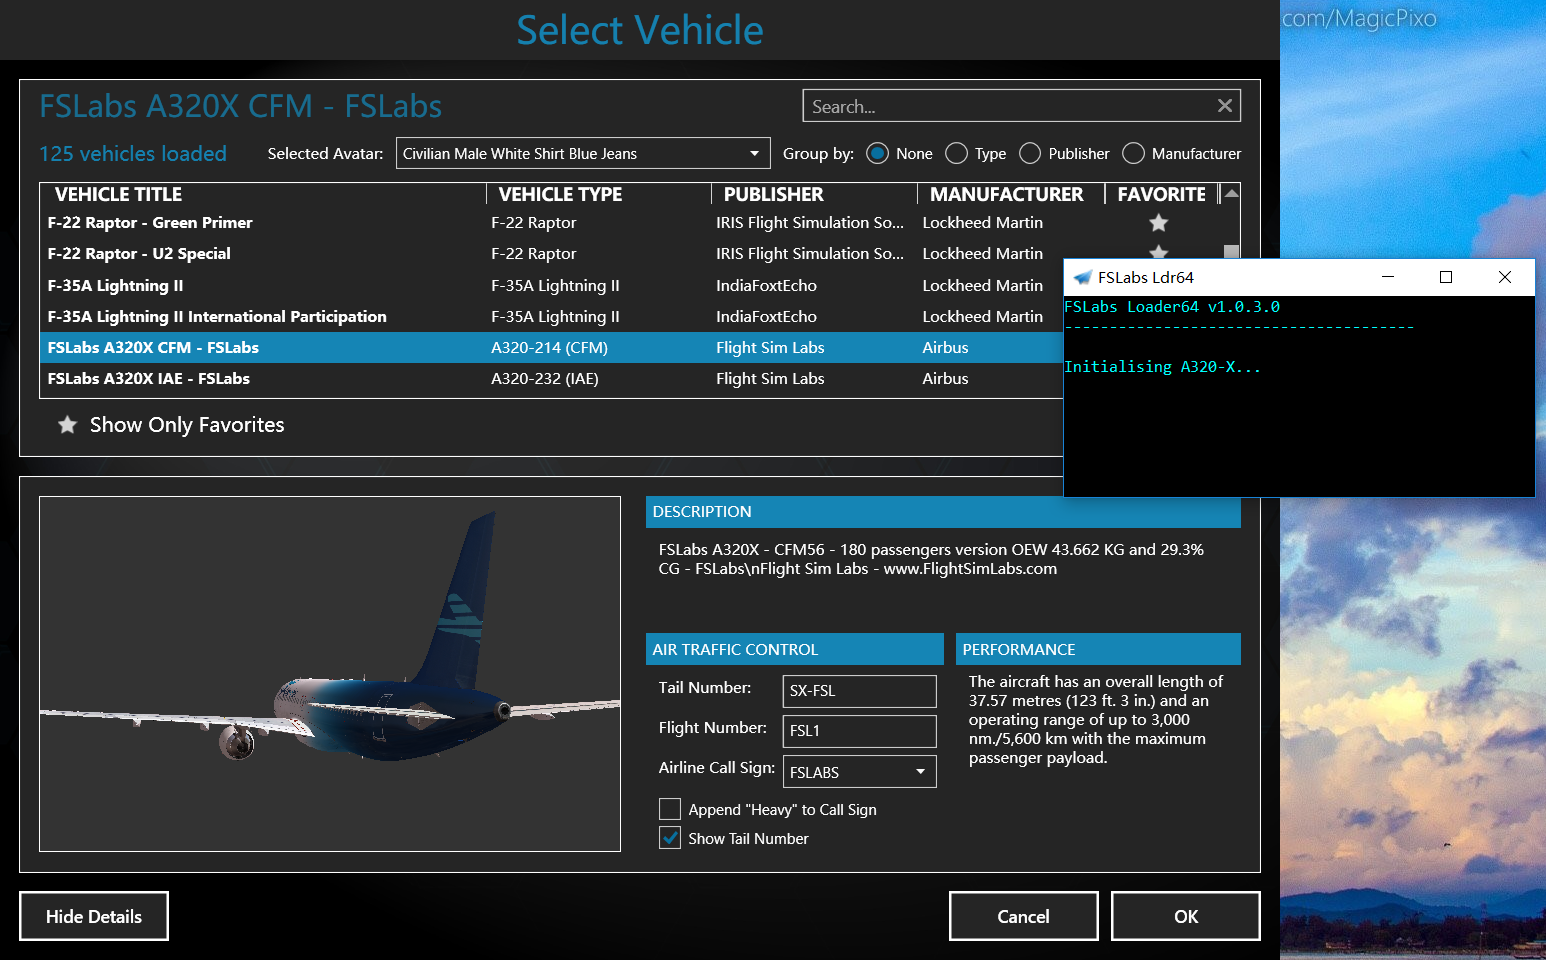Open Airline Call Sign FSLABS dropdown
Viewport: 1546px width, 960px height.
(x=859, y=772)
